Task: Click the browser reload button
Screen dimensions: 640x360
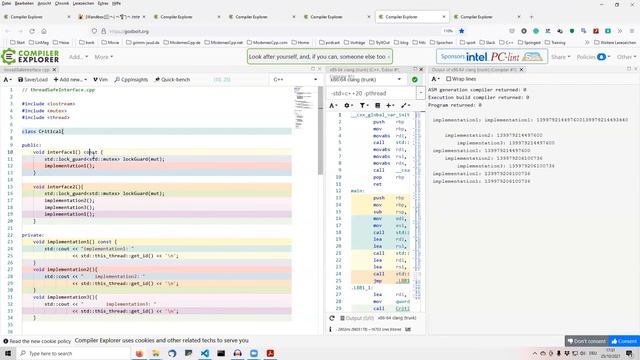Action: click(x=32, y=31)
